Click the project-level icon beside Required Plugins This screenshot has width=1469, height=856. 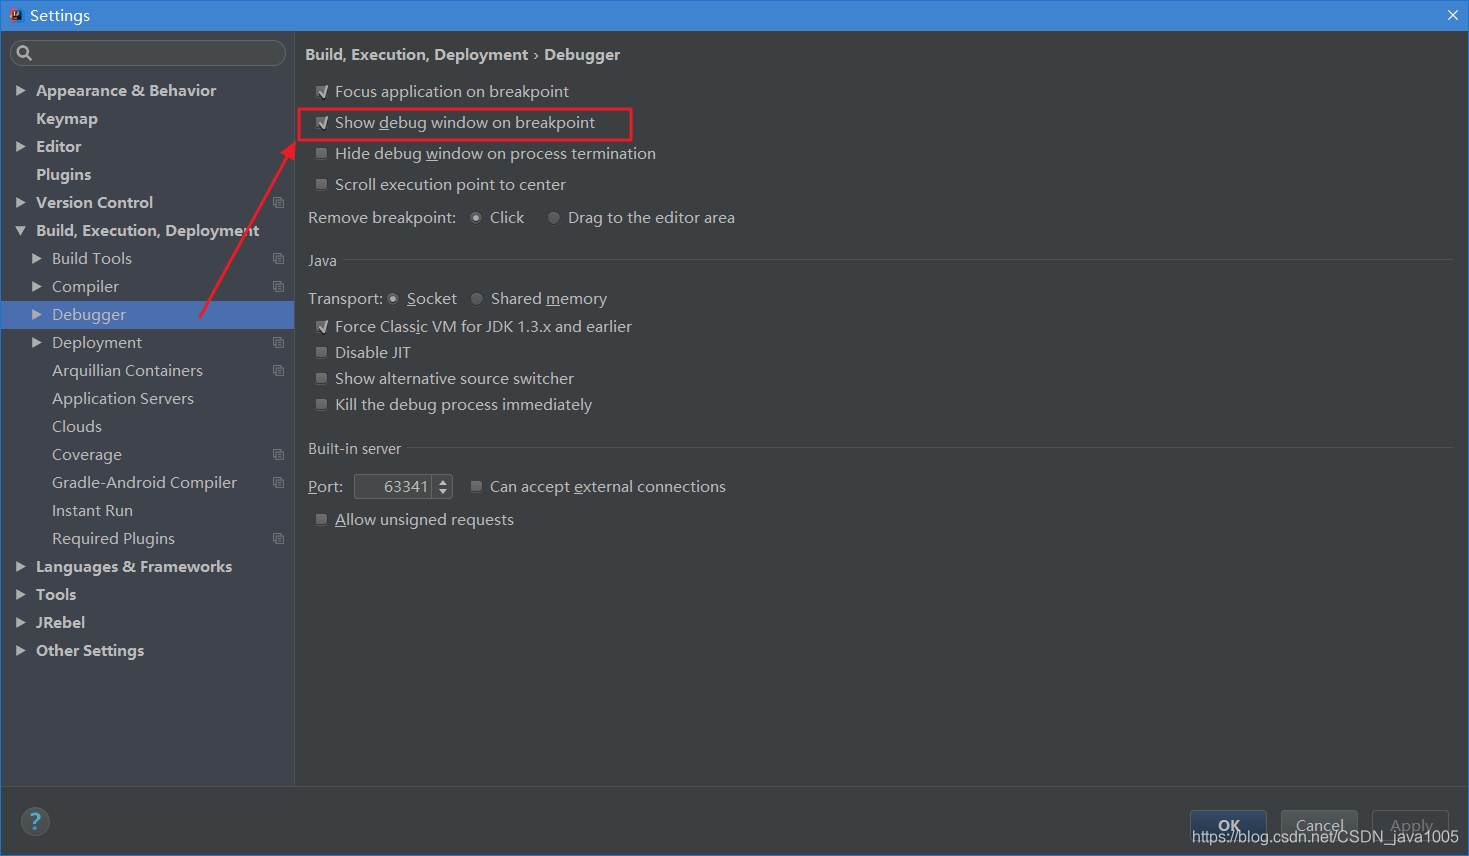coord(278,539)
